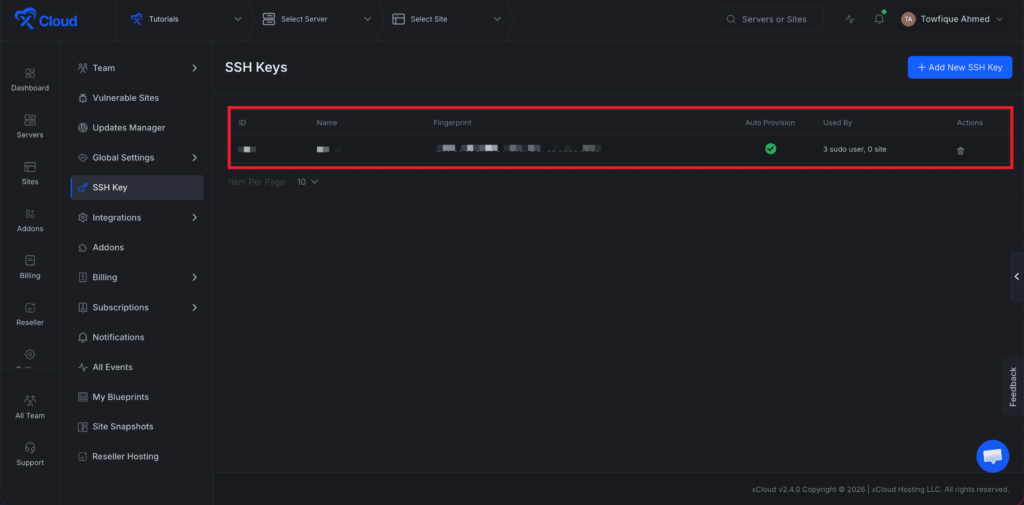
Task: Open Servers from the left rail
Action: [30, 126]
